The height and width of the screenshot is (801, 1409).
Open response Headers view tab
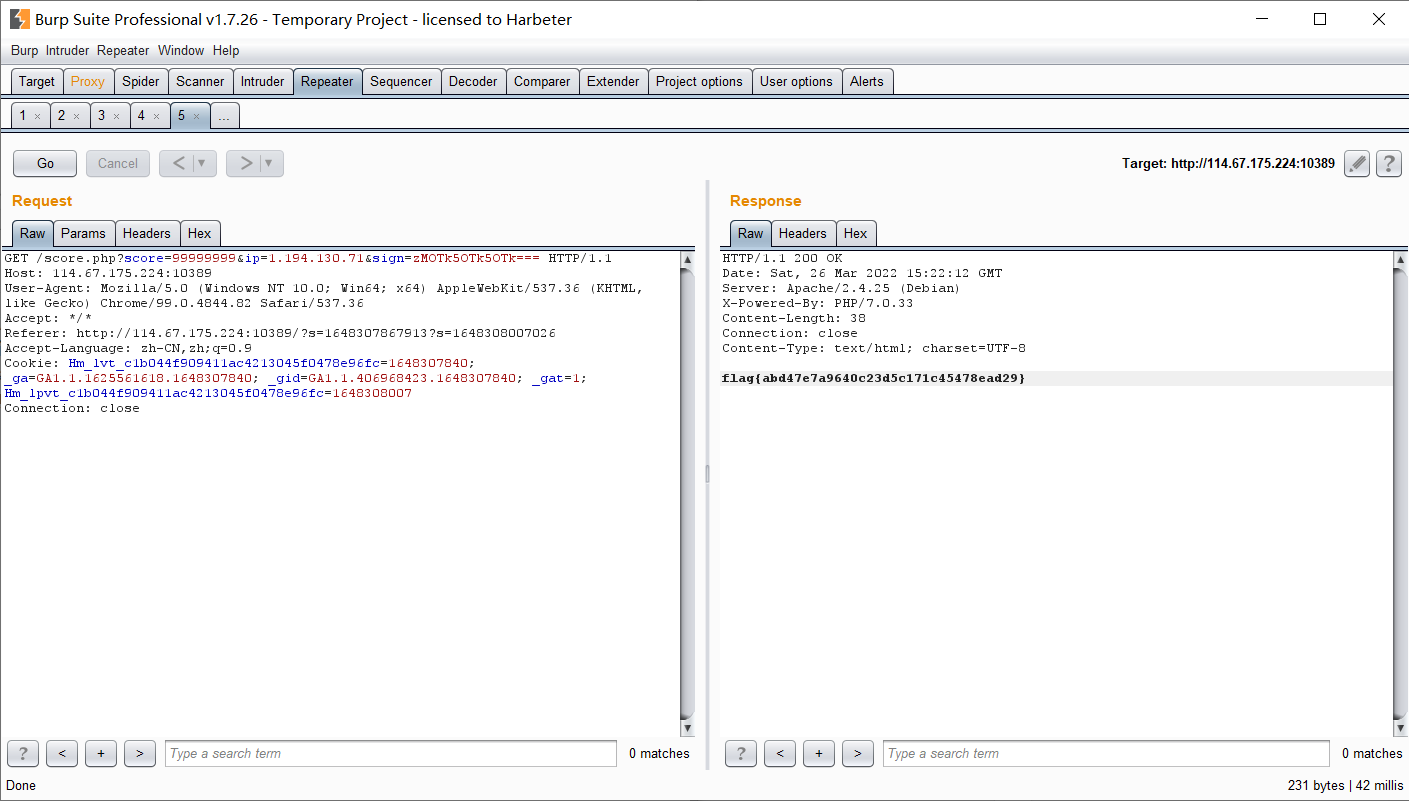[x=803, y=233]
